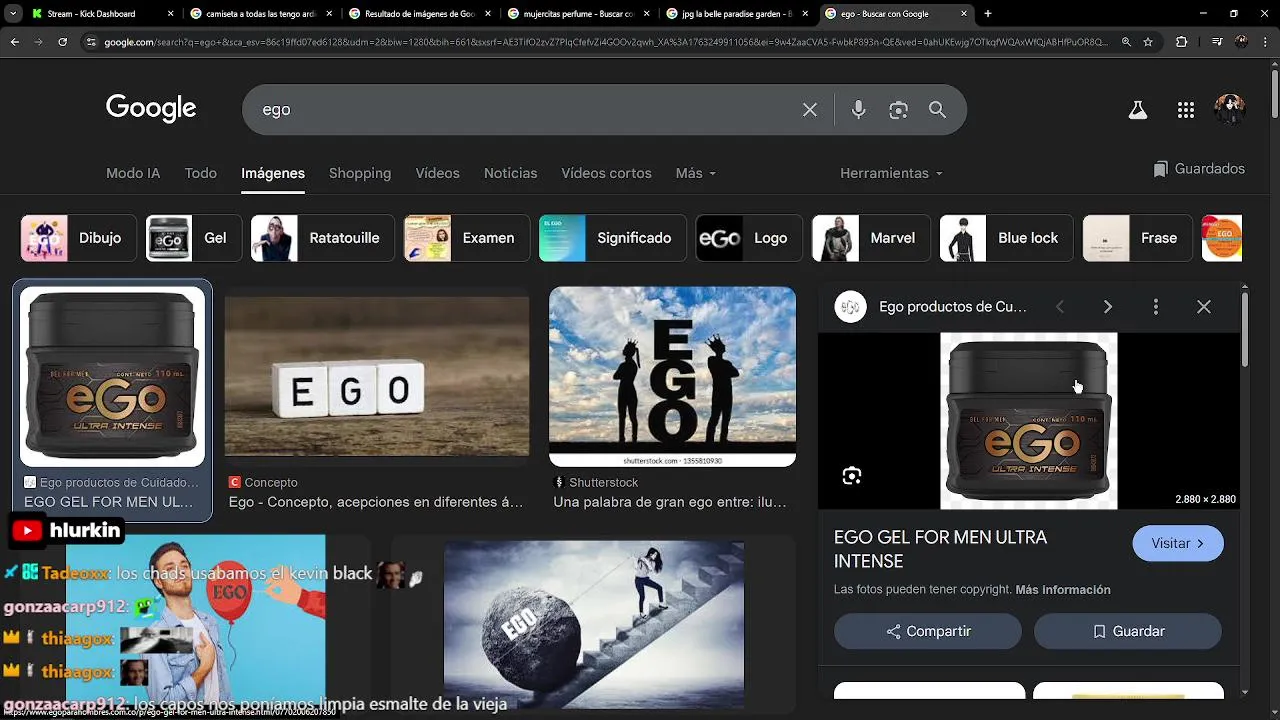1280x720 pixels.
Task: Expand the Herramientas dropdown
Action: tap(891, 173)
